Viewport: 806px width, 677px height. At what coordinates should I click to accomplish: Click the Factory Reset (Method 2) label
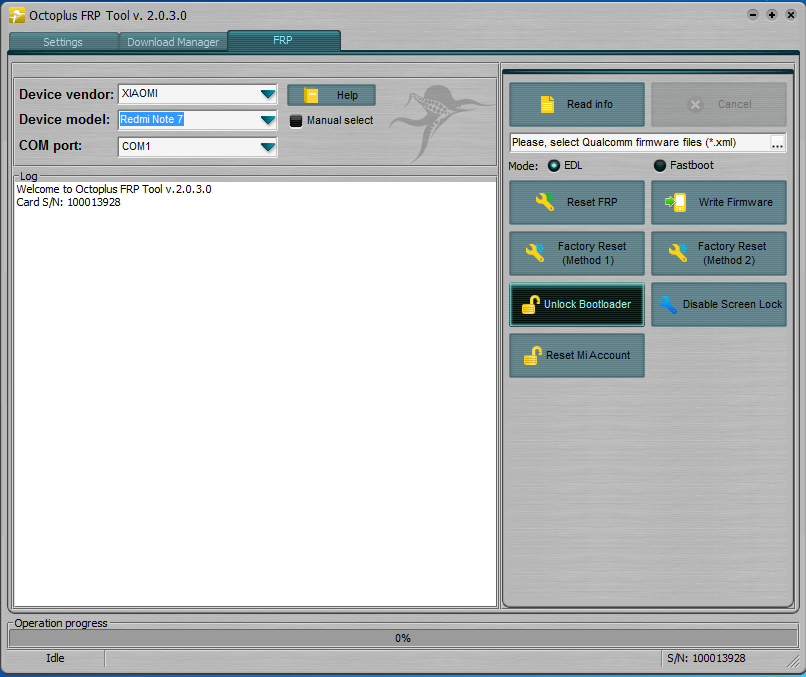731,253
